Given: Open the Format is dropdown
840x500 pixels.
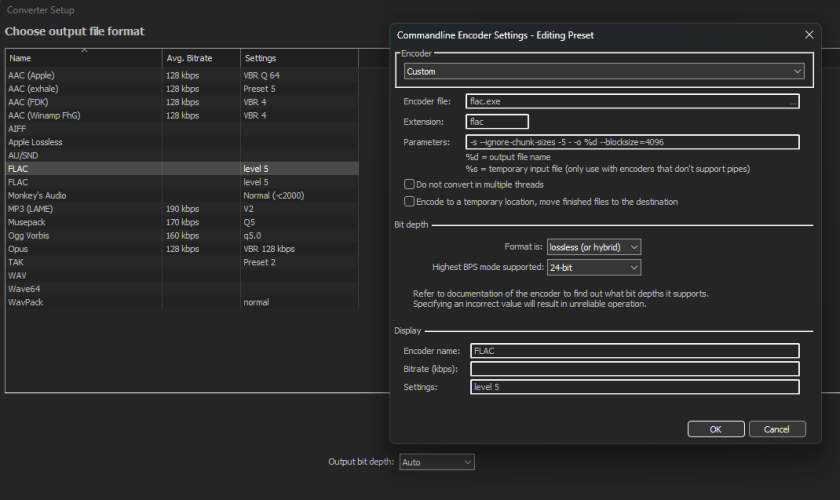Looking at the screenshot, I should [x=594, y=247].
